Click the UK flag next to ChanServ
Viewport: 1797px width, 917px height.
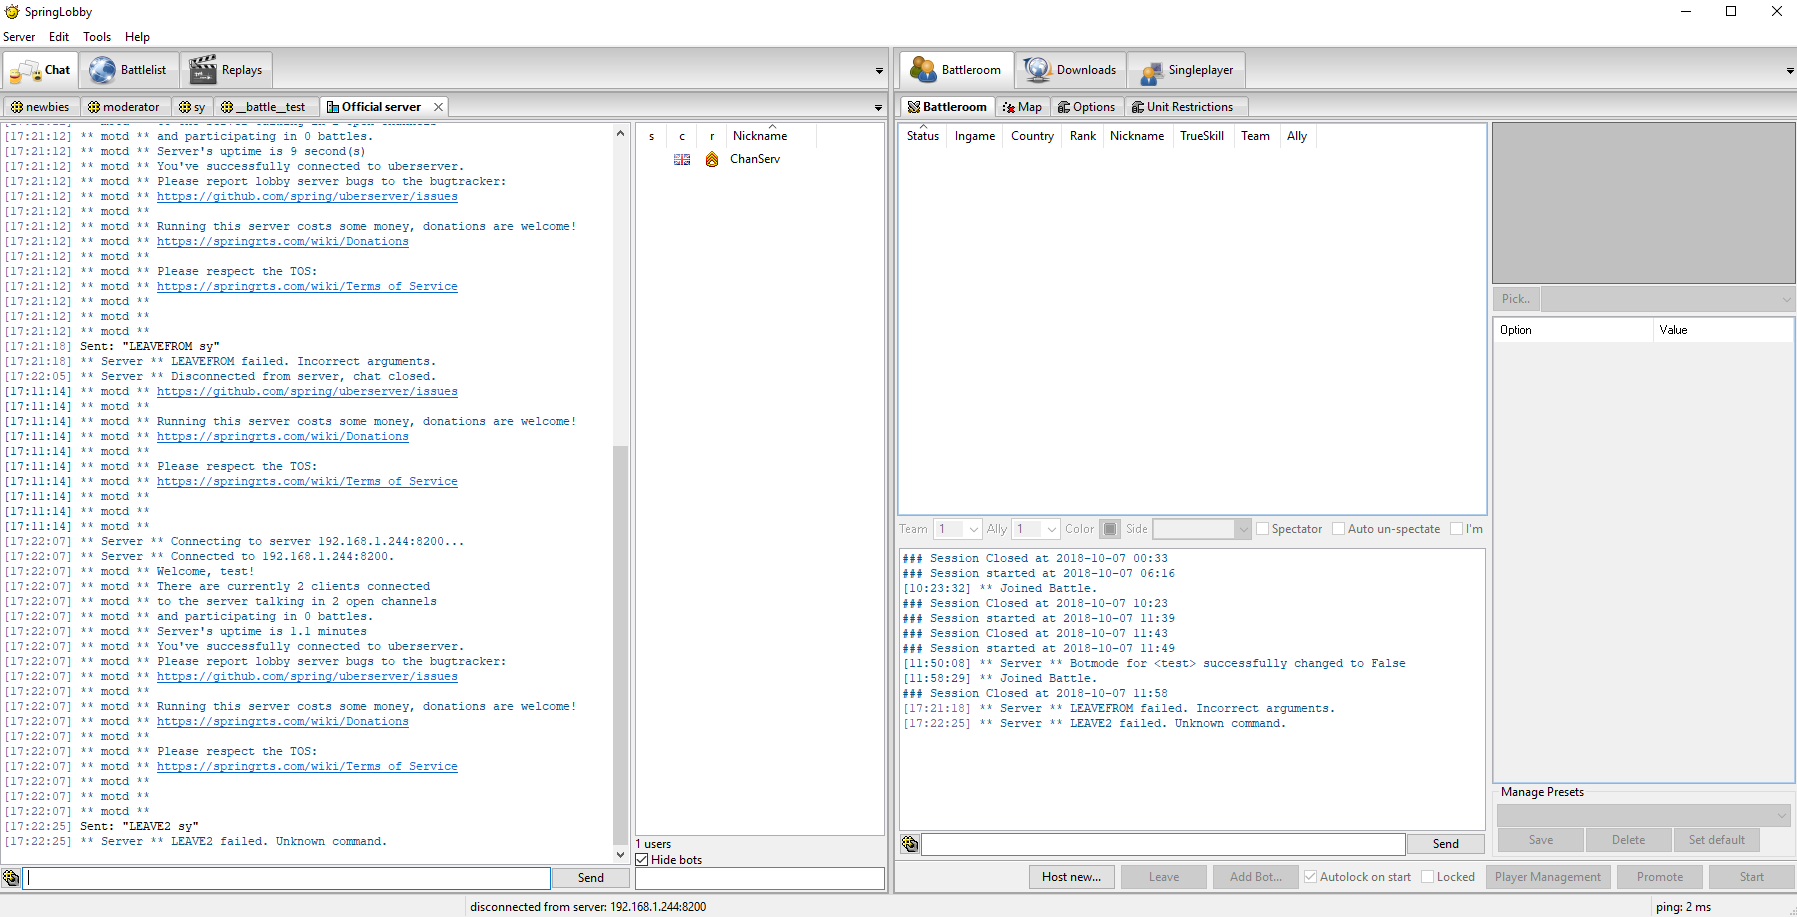[x=681, y=158]
